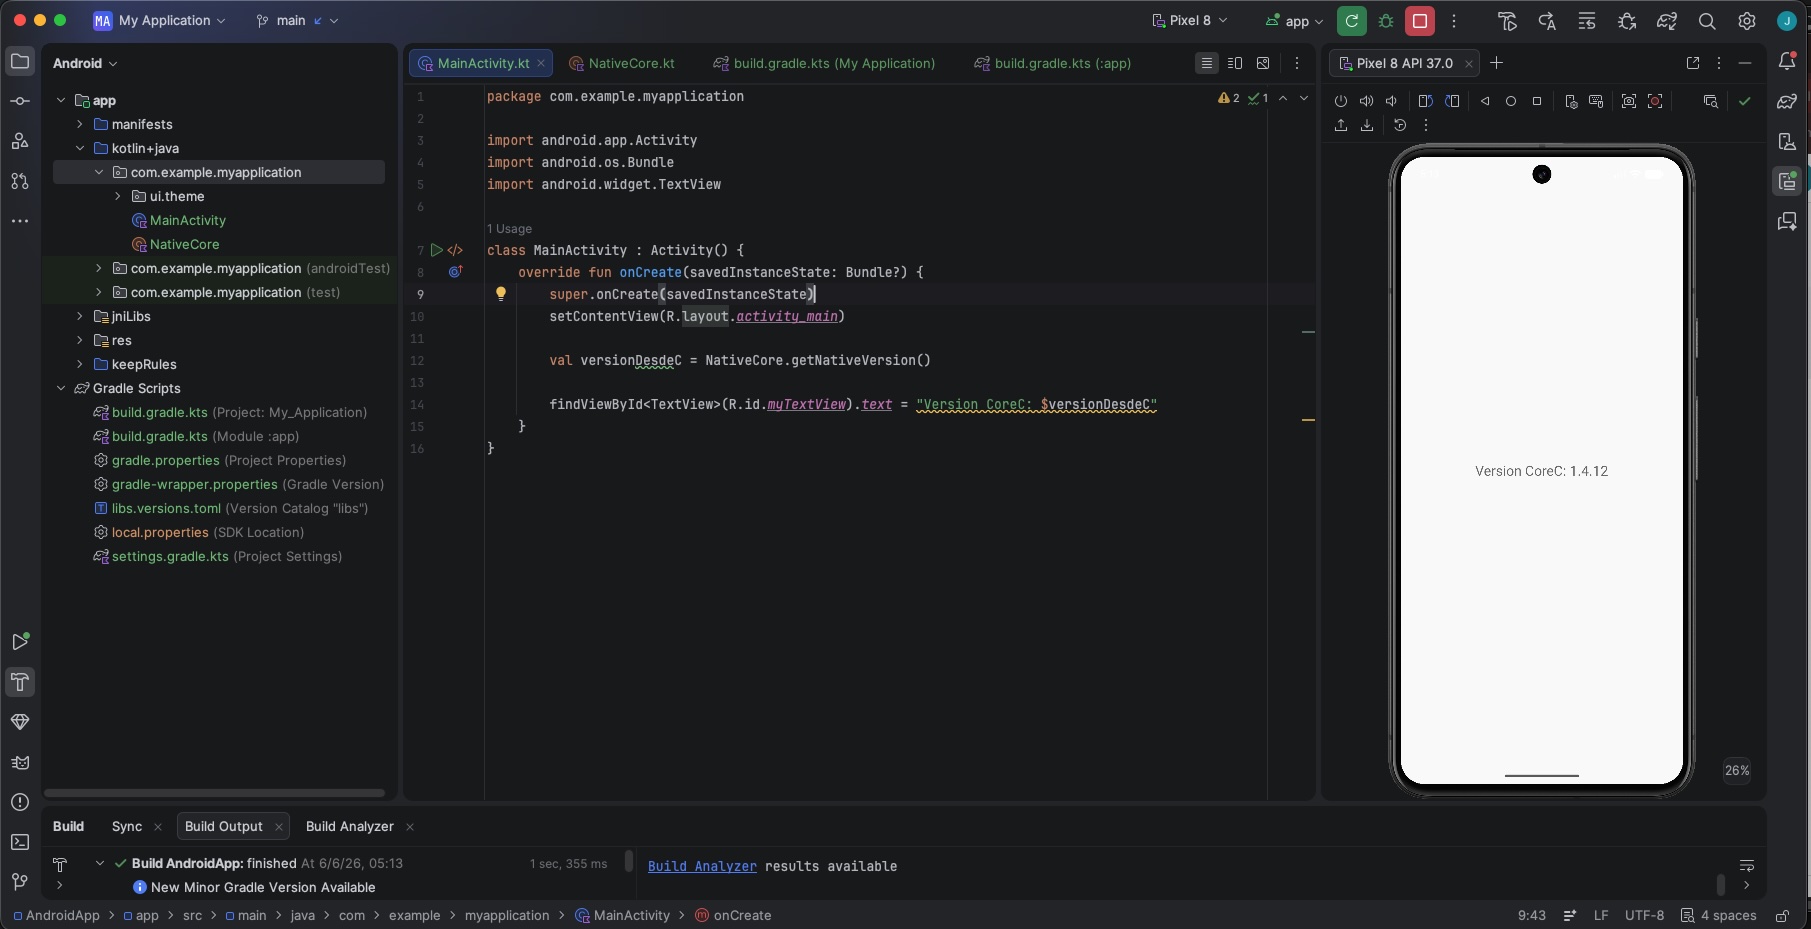Open Sync tab in Build panel

[x=127, y=826]
